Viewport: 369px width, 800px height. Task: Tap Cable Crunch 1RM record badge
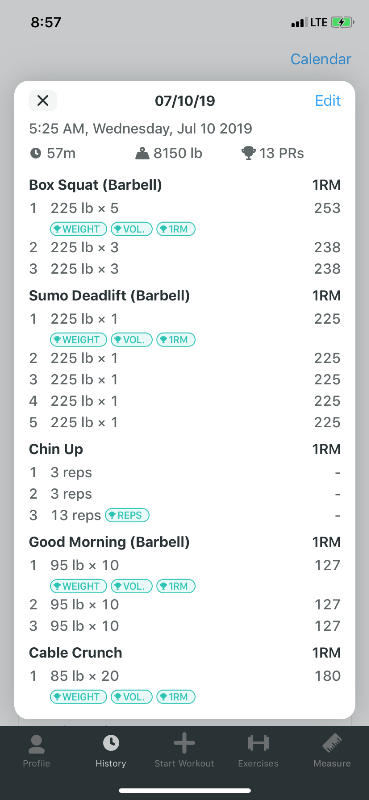point(176,697)
